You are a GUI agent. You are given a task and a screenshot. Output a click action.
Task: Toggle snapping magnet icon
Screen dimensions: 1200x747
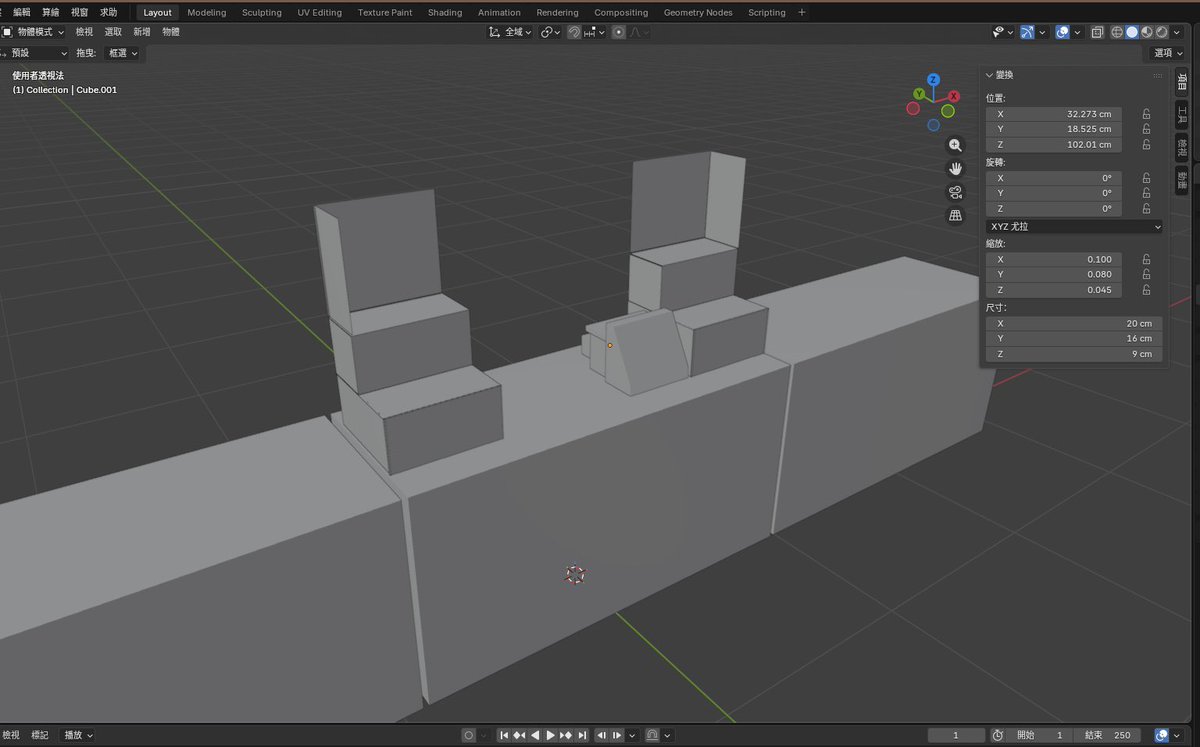point(574,32)
